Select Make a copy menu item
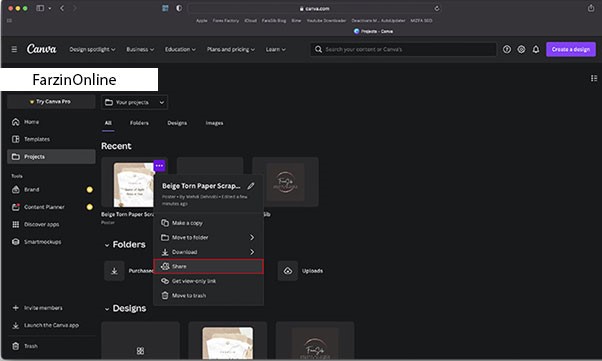602x361 pixels. coord(208,223)
